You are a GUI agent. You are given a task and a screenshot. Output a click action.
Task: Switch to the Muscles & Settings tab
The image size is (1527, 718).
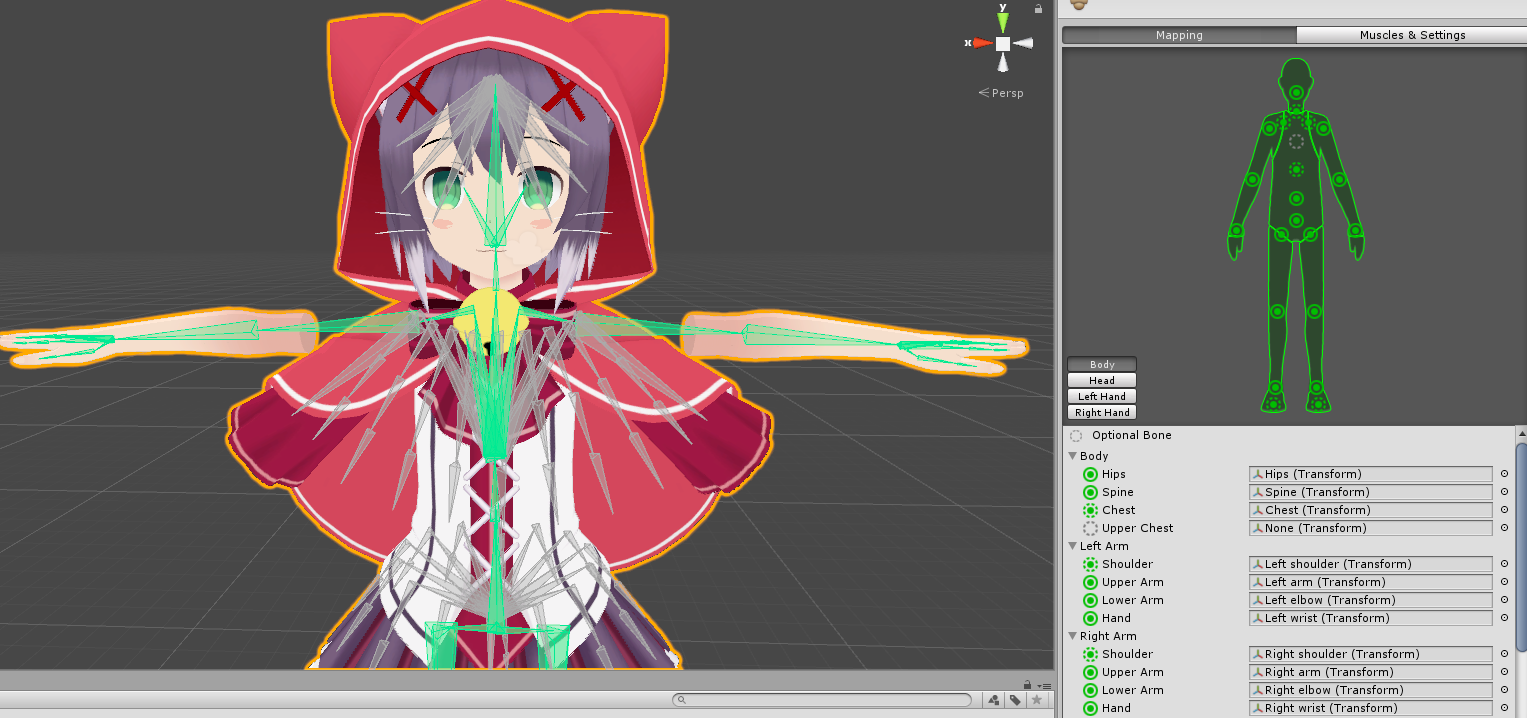click(1413, 35)
